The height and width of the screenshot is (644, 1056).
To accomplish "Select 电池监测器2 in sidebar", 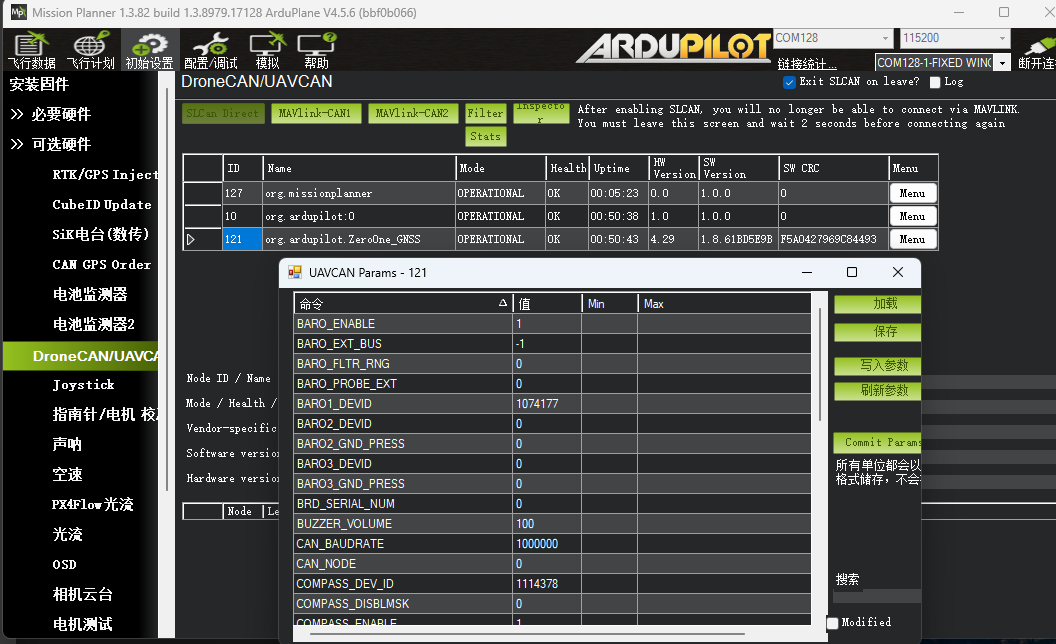I will coord(94,325).
